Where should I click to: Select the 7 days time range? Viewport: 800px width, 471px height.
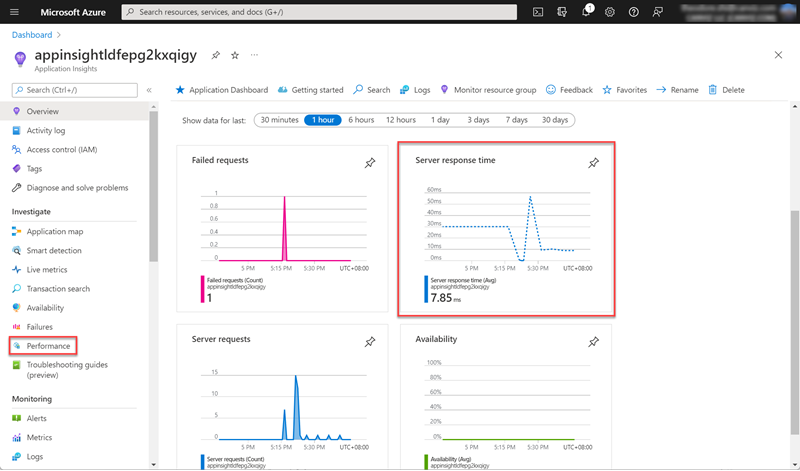point(516,120)
